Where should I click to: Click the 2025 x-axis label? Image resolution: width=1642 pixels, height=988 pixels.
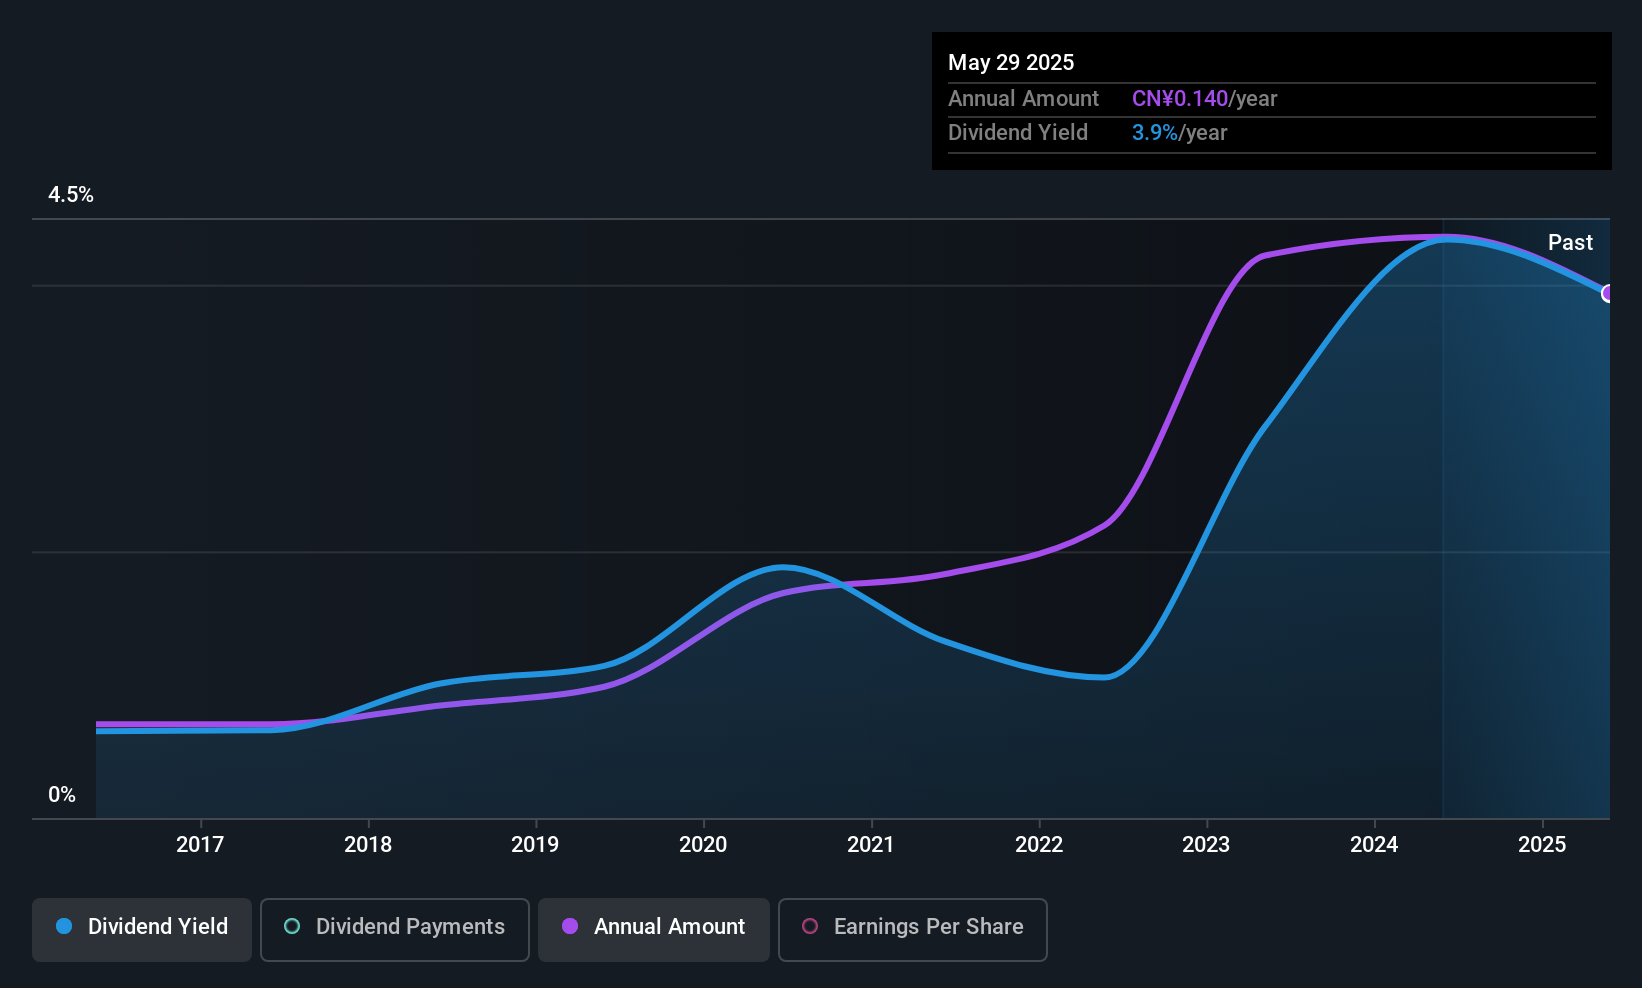pyautogui.click(x=1542, y=844)
